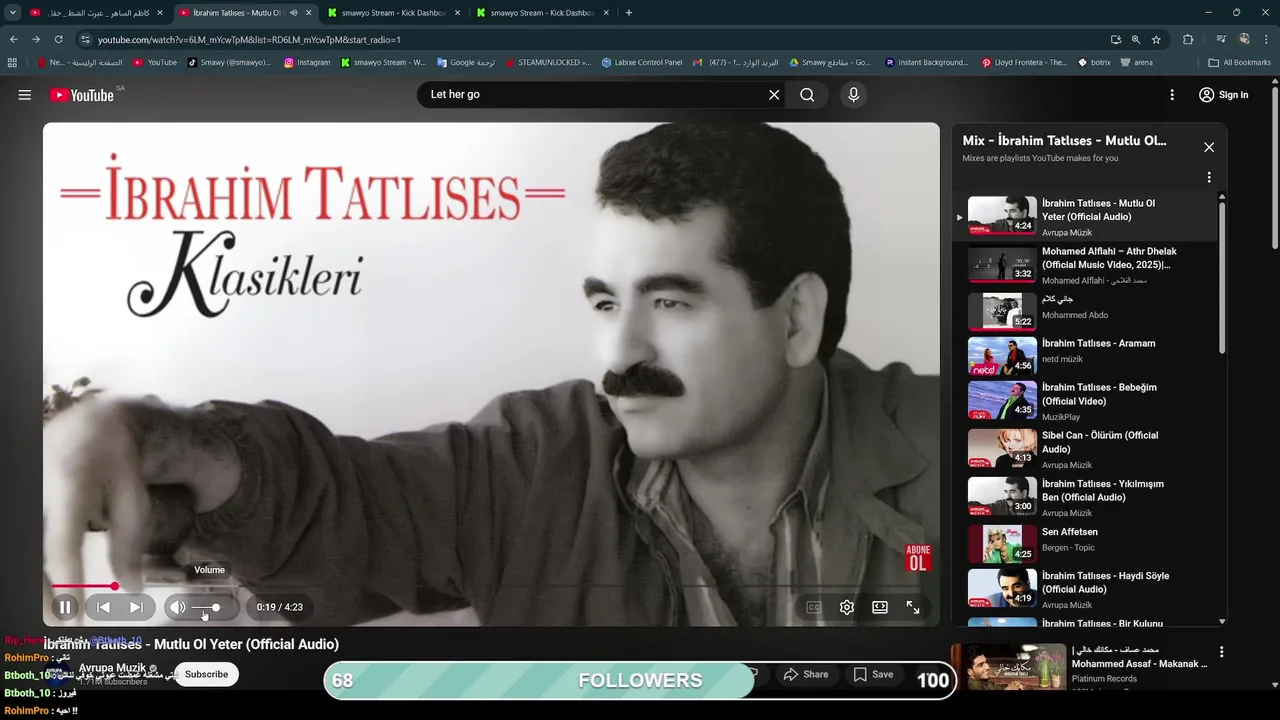
Task: Click the browser address bar URL
Action: pos(249,40)
